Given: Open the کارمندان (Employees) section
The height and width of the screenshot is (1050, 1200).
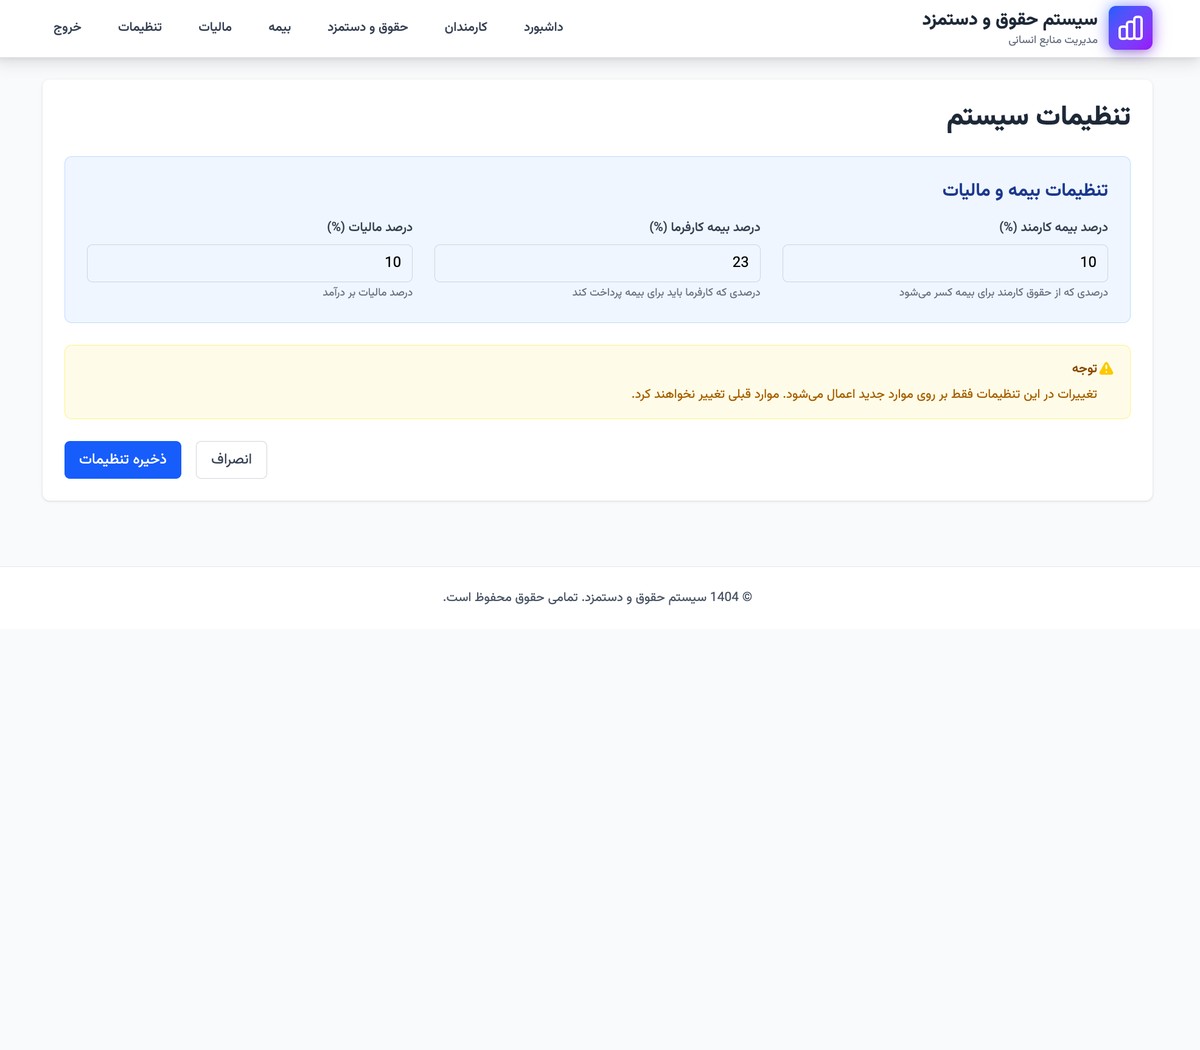Looking at the screenshot, I should [x=465, y=27].
